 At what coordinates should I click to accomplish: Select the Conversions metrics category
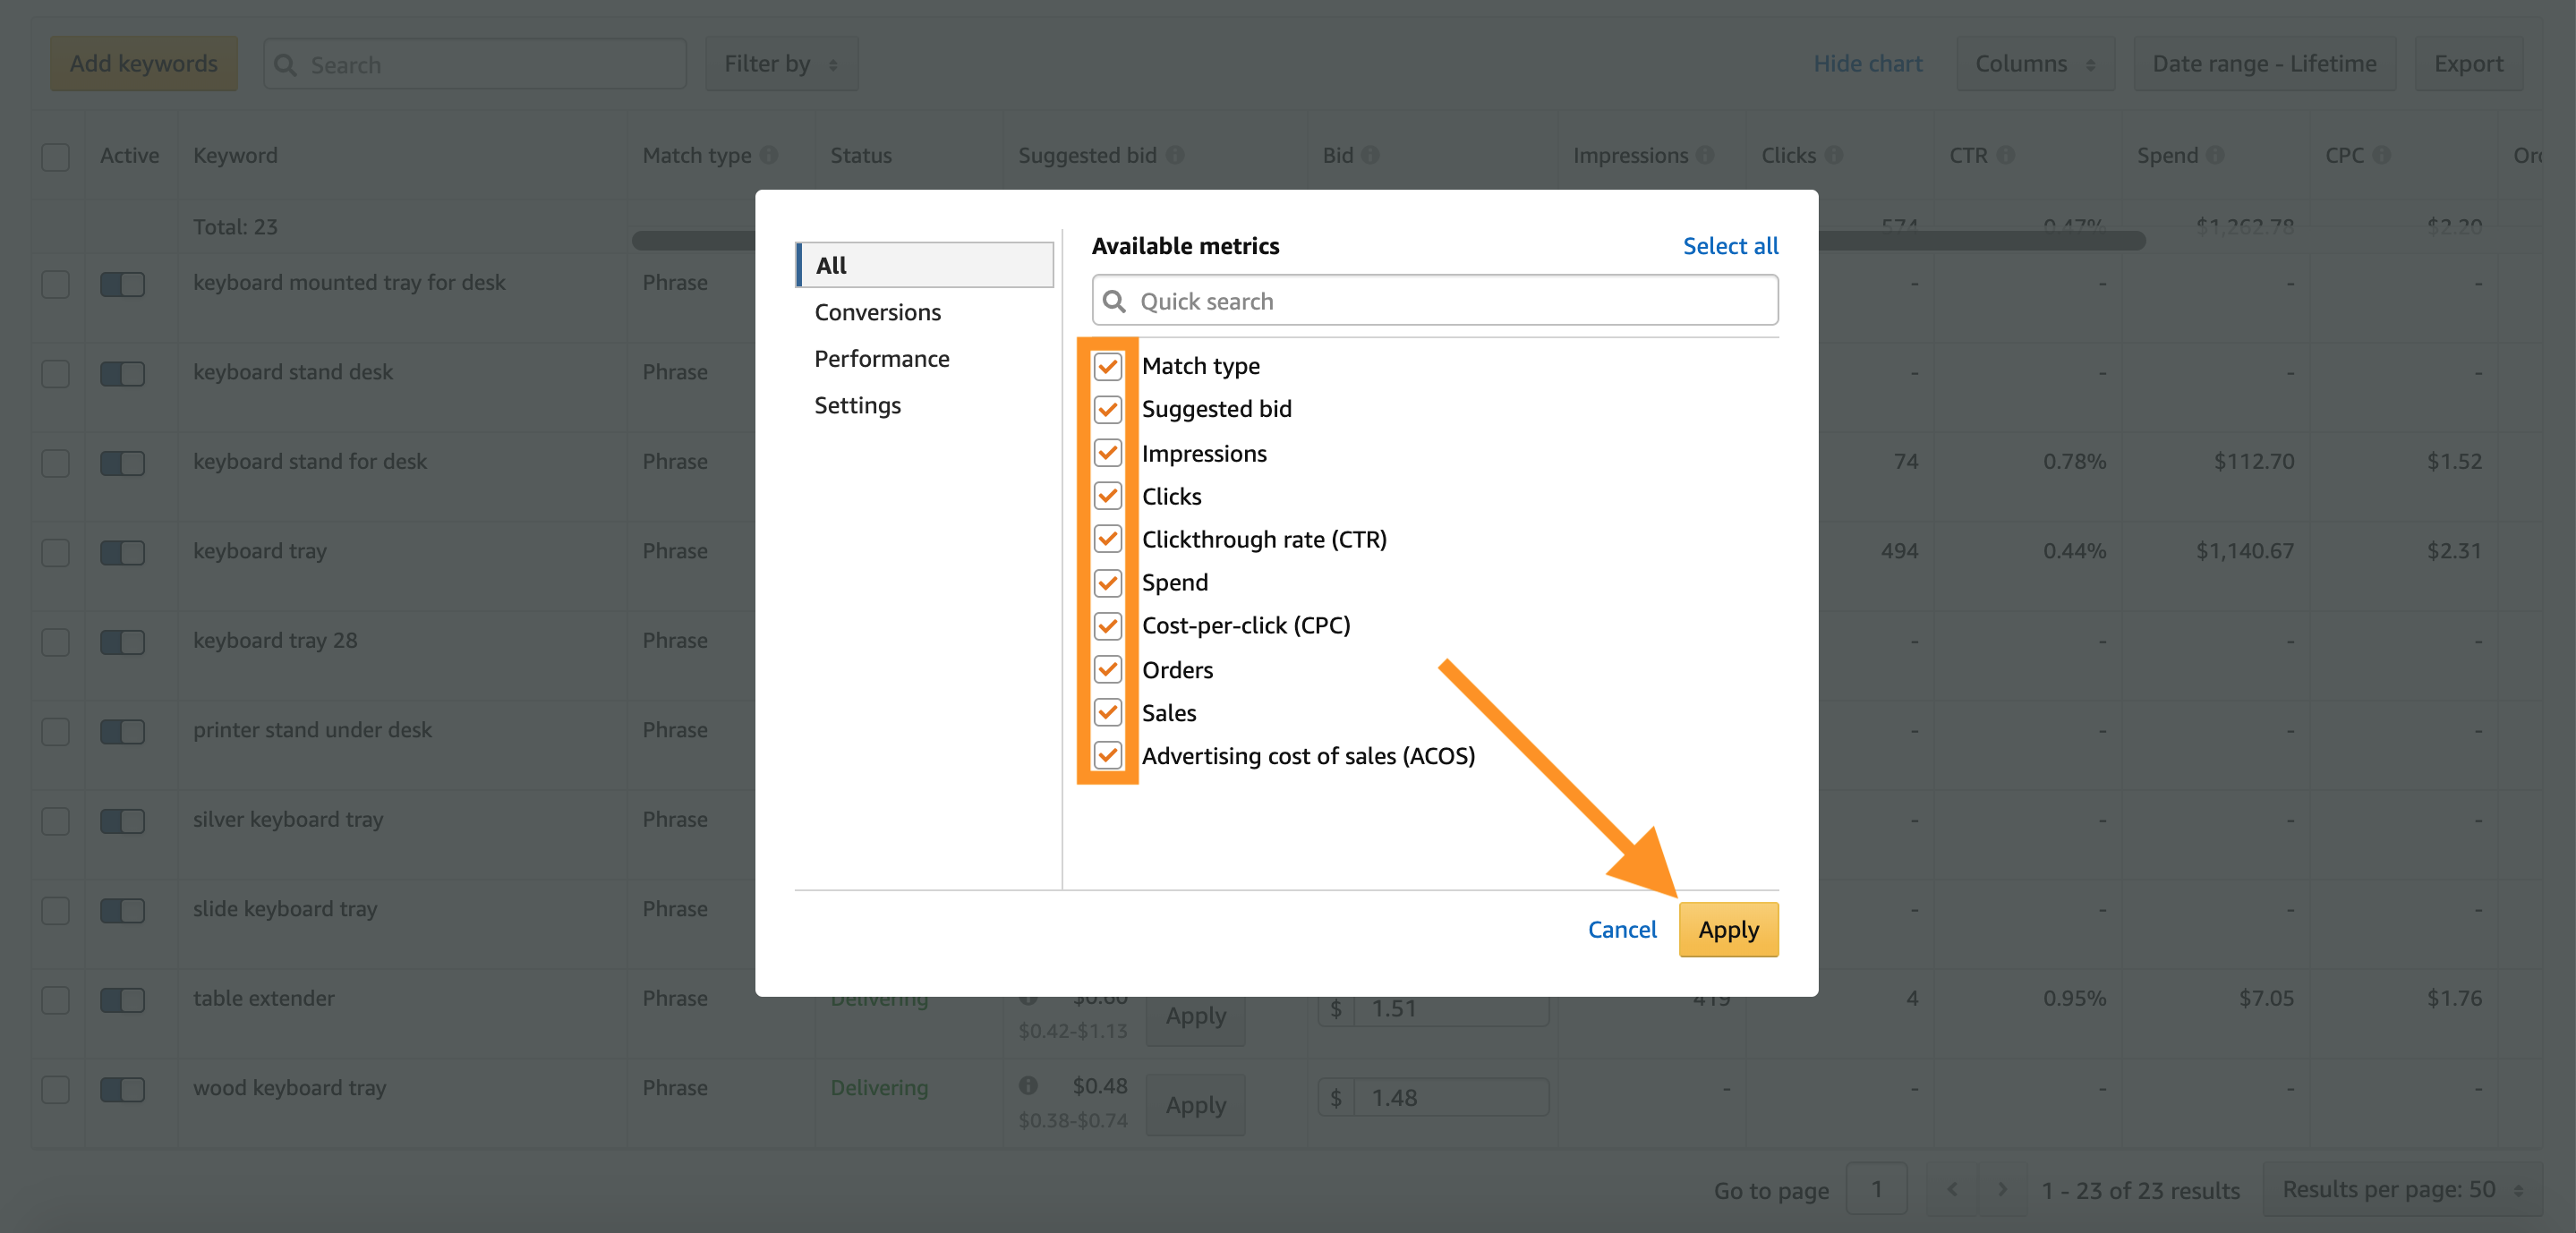877,312
